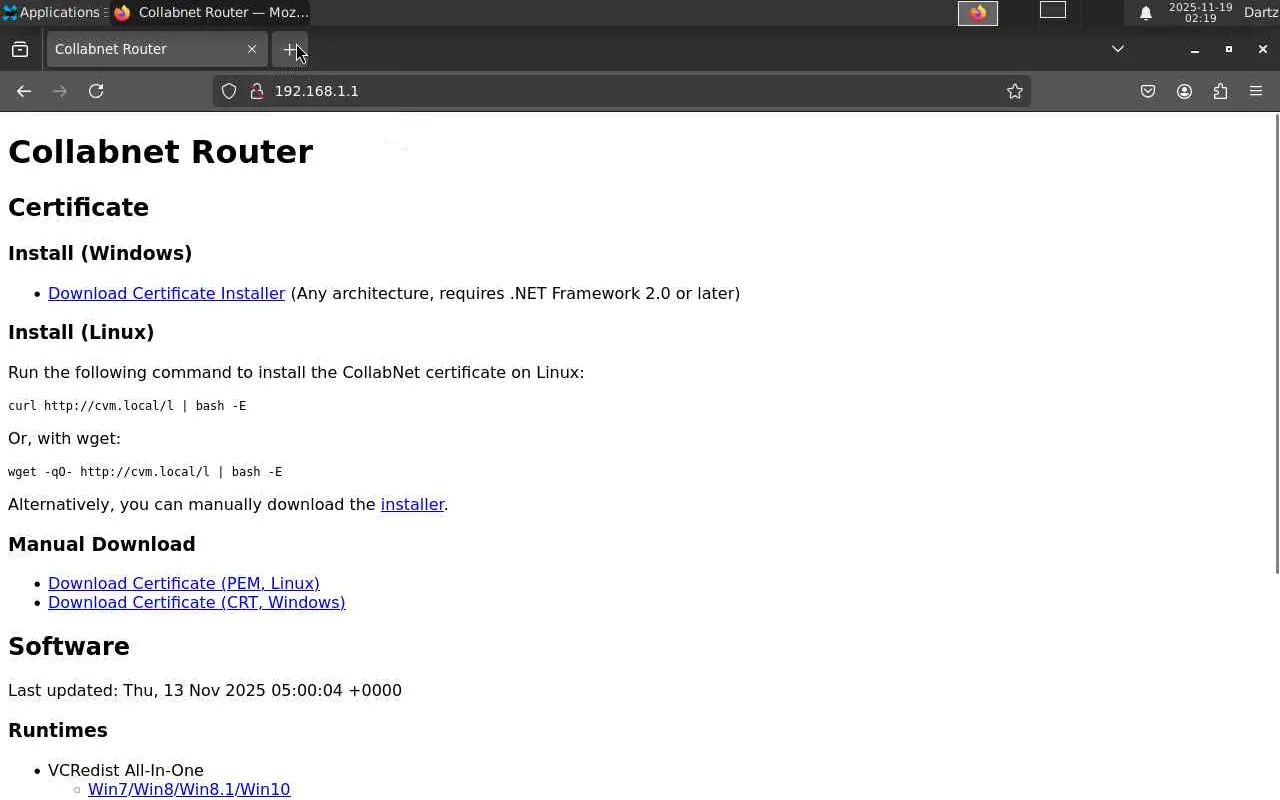Click the Collabnet Router page heading
The width and height of the screenshot is (1280, 800).
(161, 152)
